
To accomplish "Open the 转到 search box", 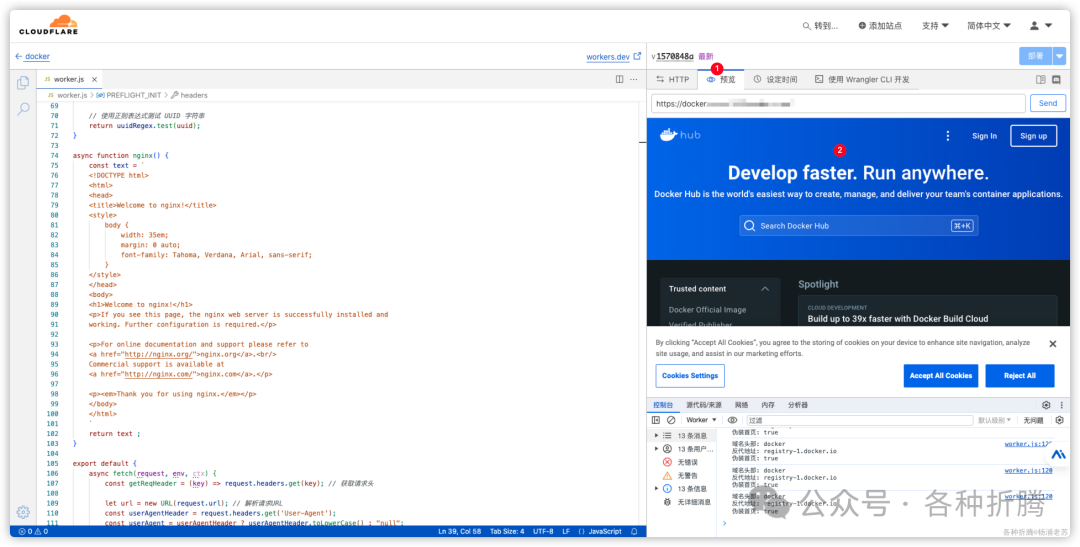I will tap(820, 25).
